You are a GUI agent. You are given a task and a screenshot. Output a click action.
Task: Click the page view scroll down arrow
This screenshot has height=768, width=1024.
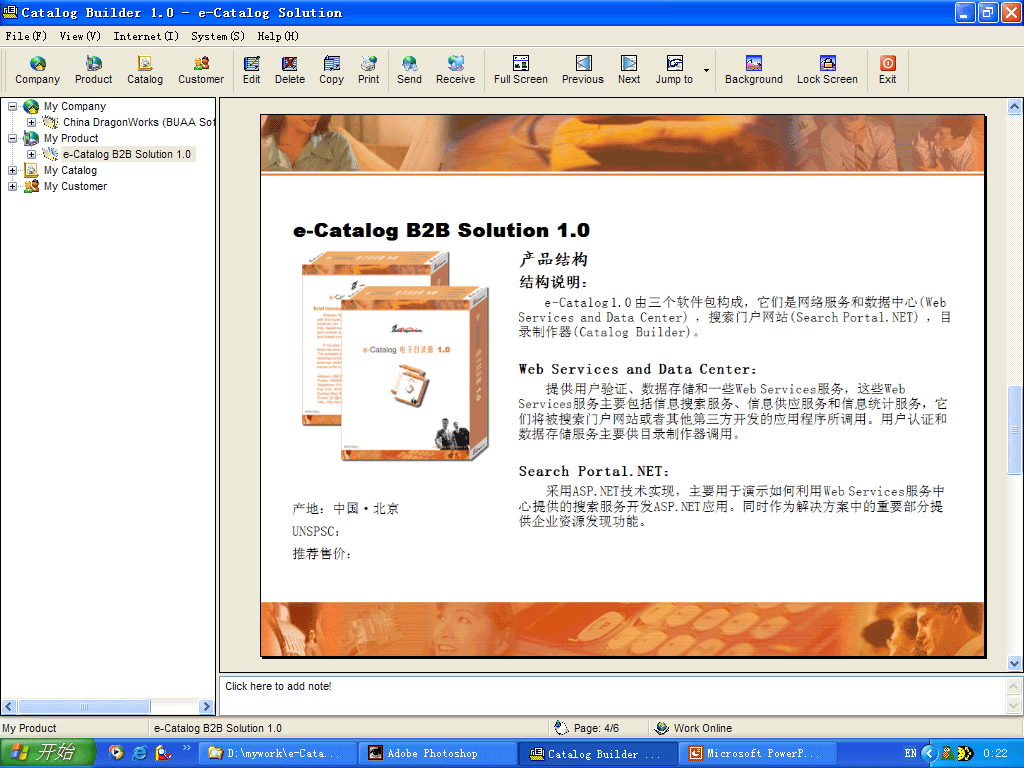click(x=1014, y=663)
